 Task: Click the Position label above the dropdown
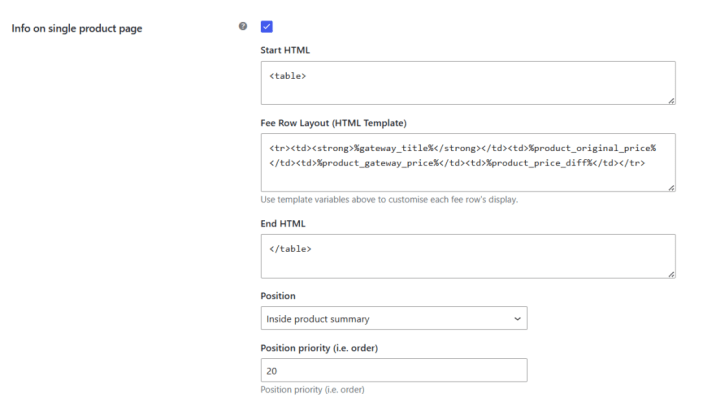[278, 296]
